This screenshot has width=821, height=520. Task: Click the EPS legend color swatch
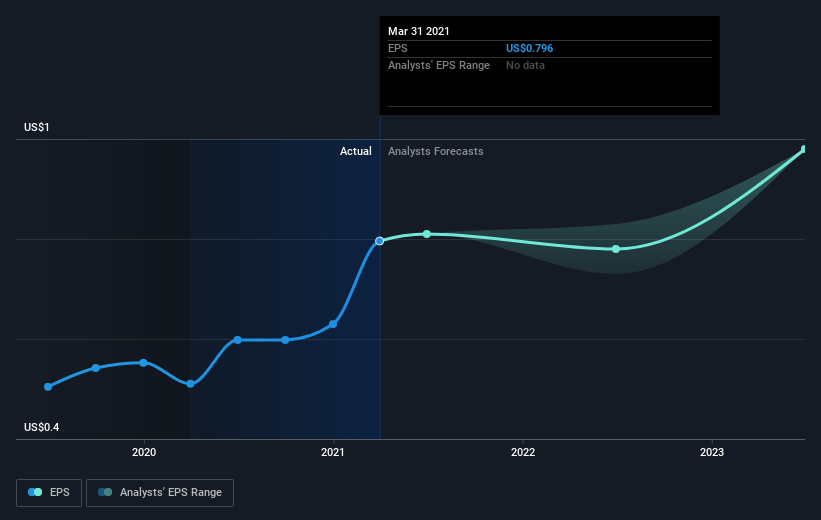coord(35,492)
